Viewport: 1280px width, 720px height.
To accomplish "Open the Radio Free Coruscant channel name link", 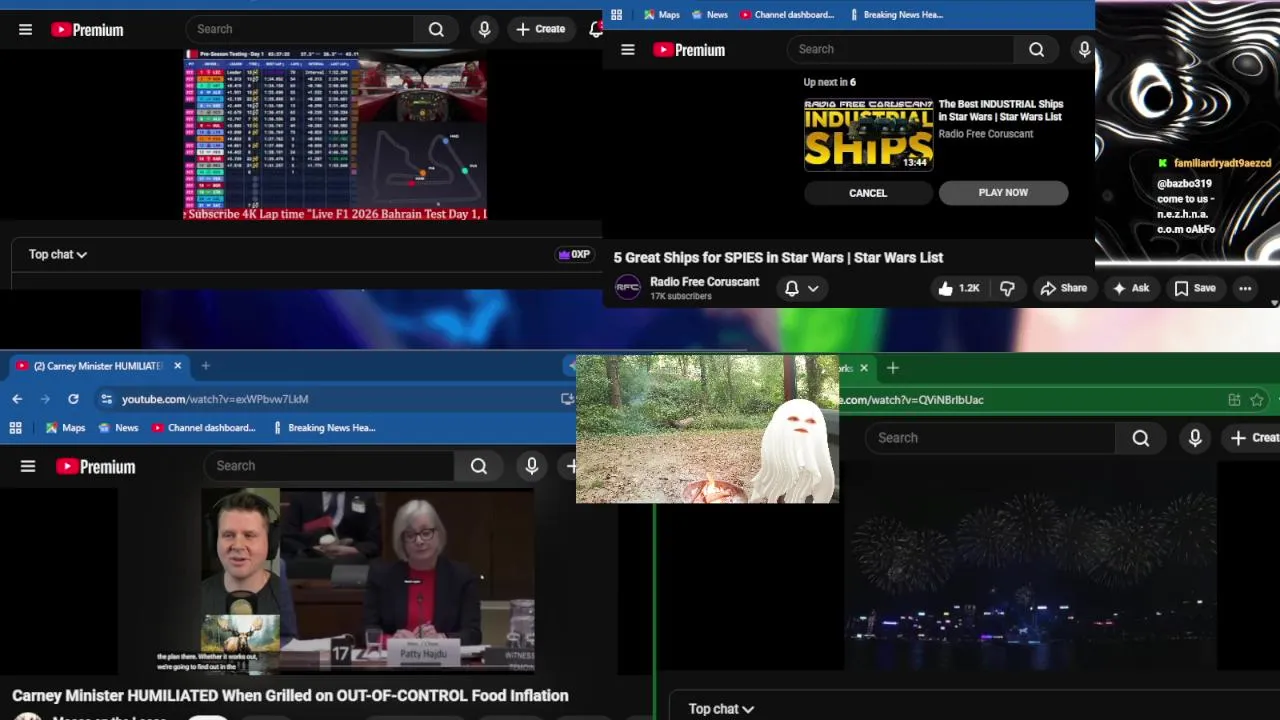I will tap(704, 282).
